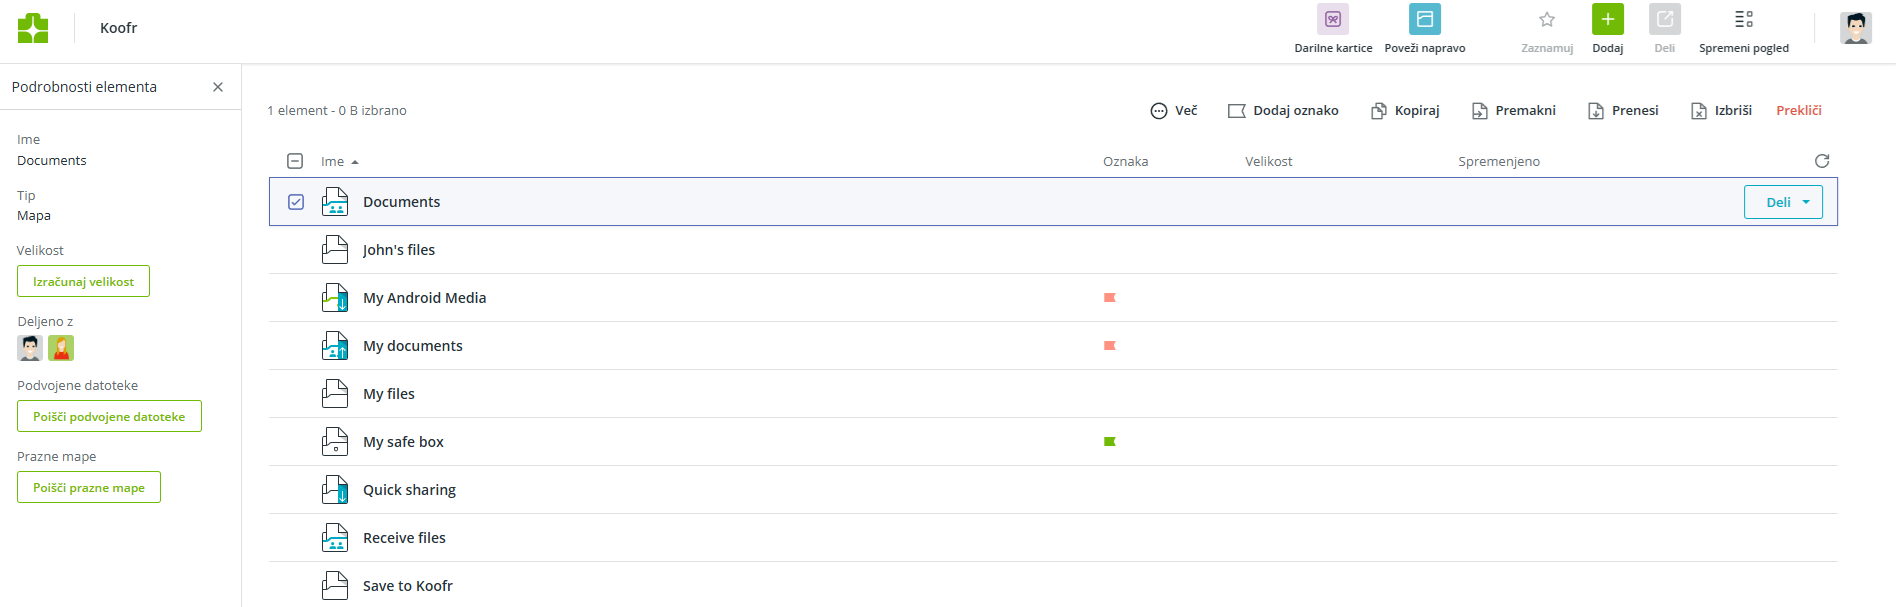
Task: Open Receive files folder name
Action: click(x=404, y=538)
